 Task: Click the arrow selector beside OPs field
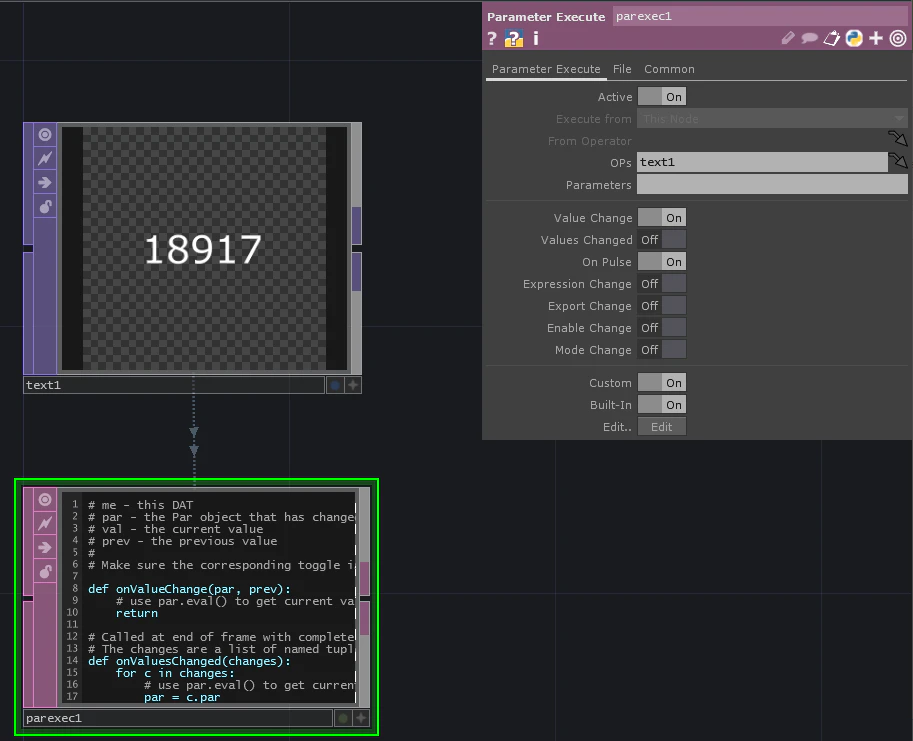tap(898, 161)
